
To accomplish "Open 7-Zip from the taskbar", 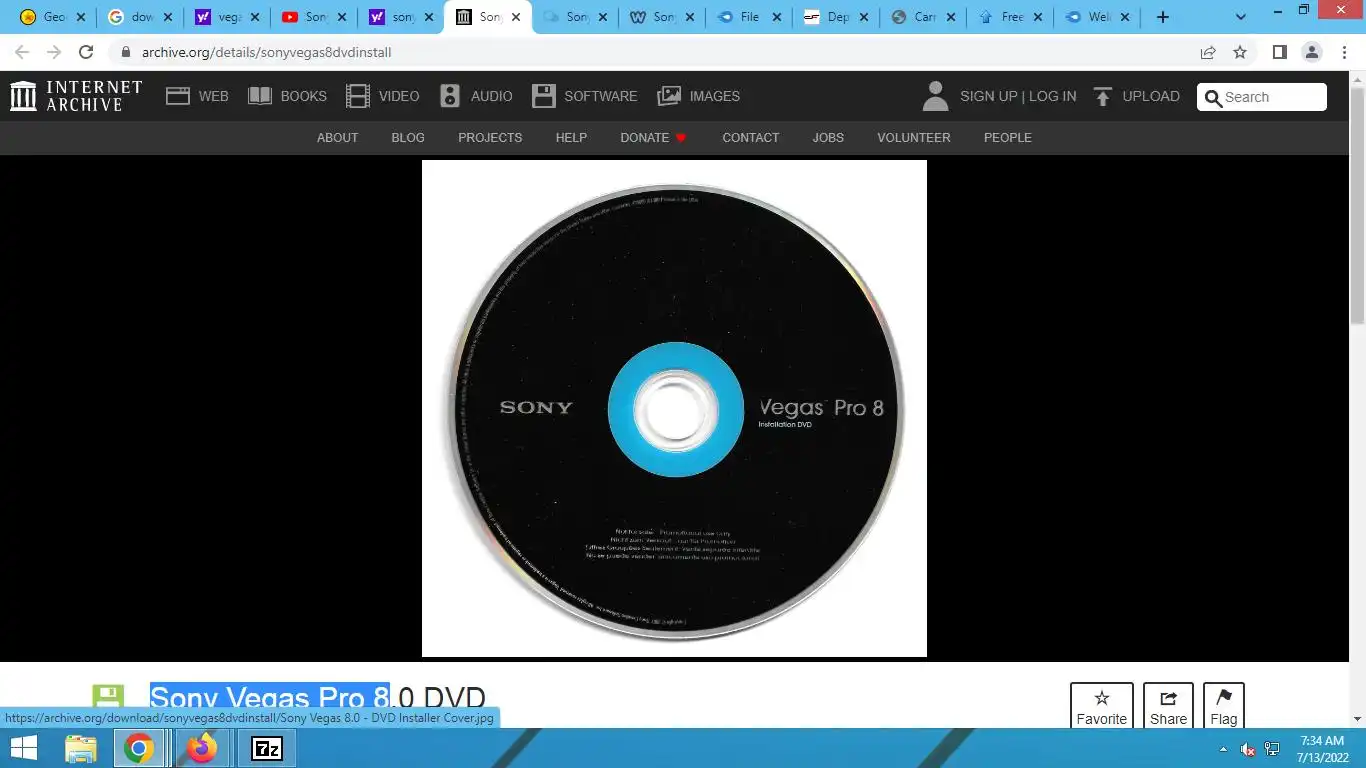I will (266, 748).
